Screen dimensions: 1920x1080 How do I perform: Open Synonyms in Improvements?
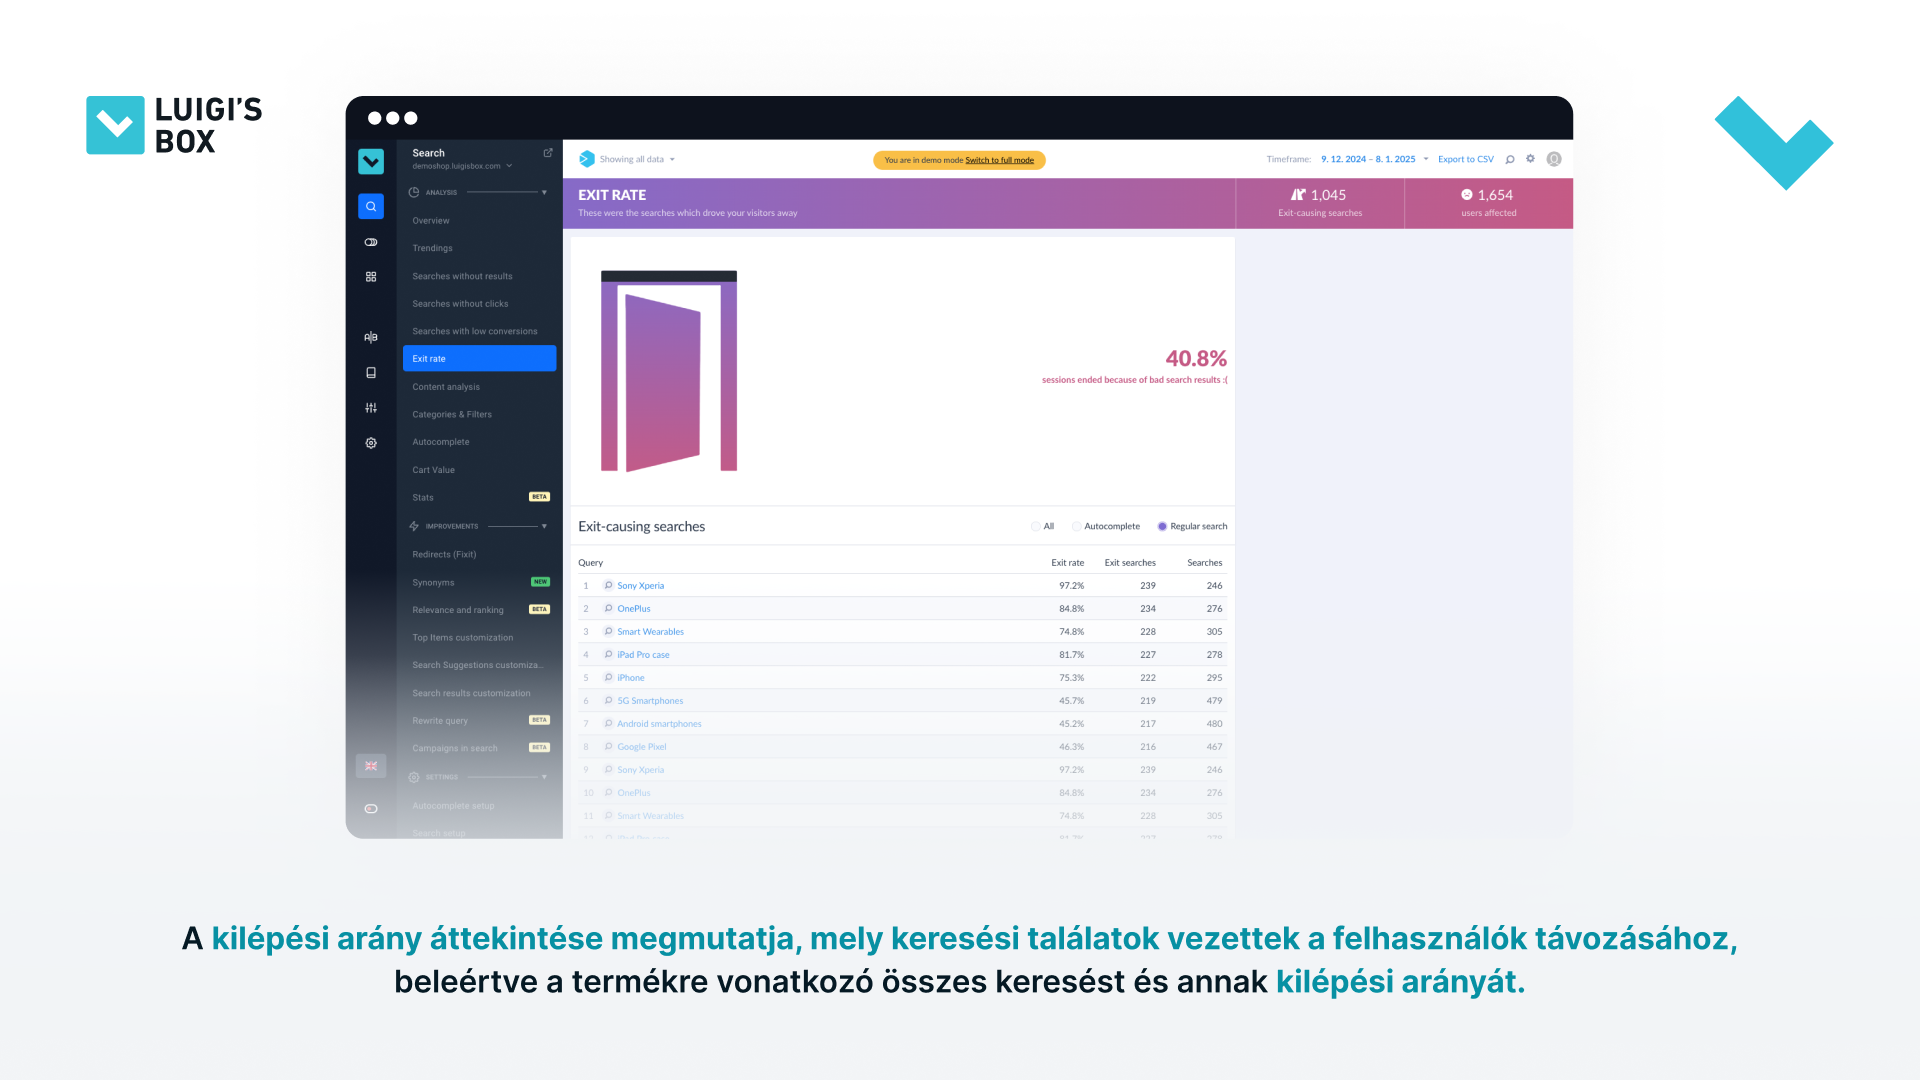point(433,582)
